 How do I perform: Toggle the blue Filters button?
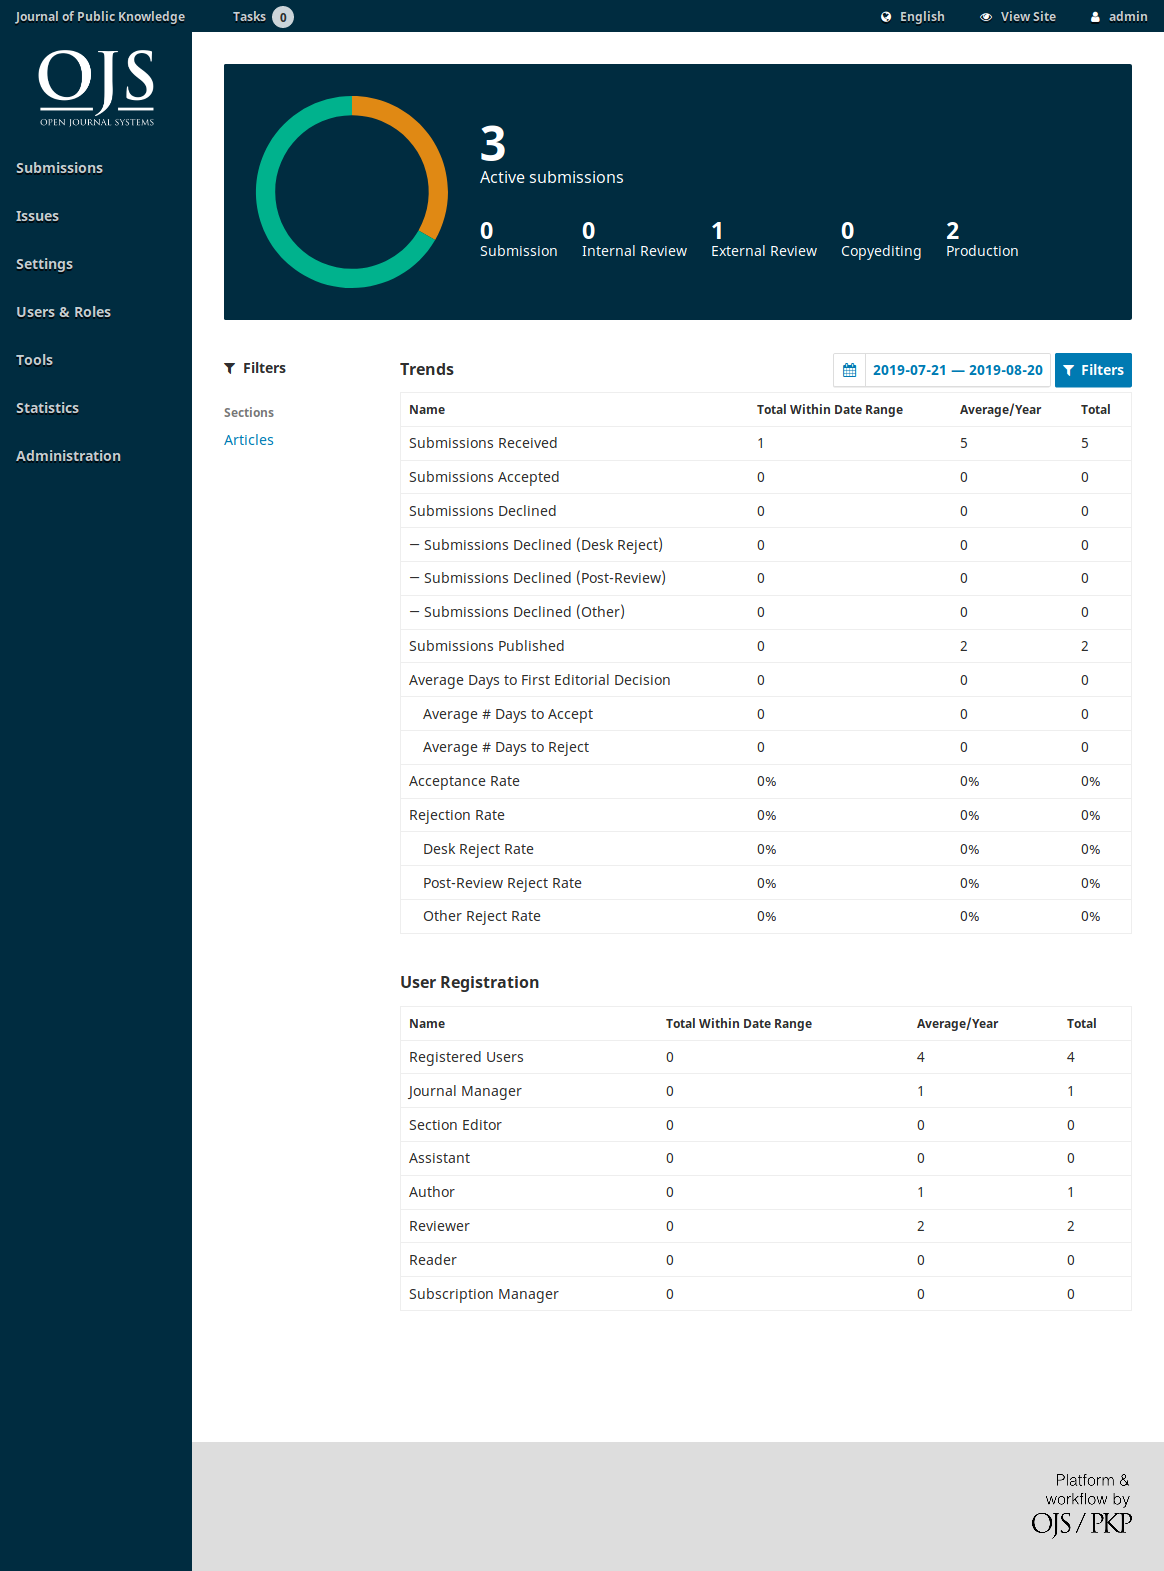(x=1093, y=370)
